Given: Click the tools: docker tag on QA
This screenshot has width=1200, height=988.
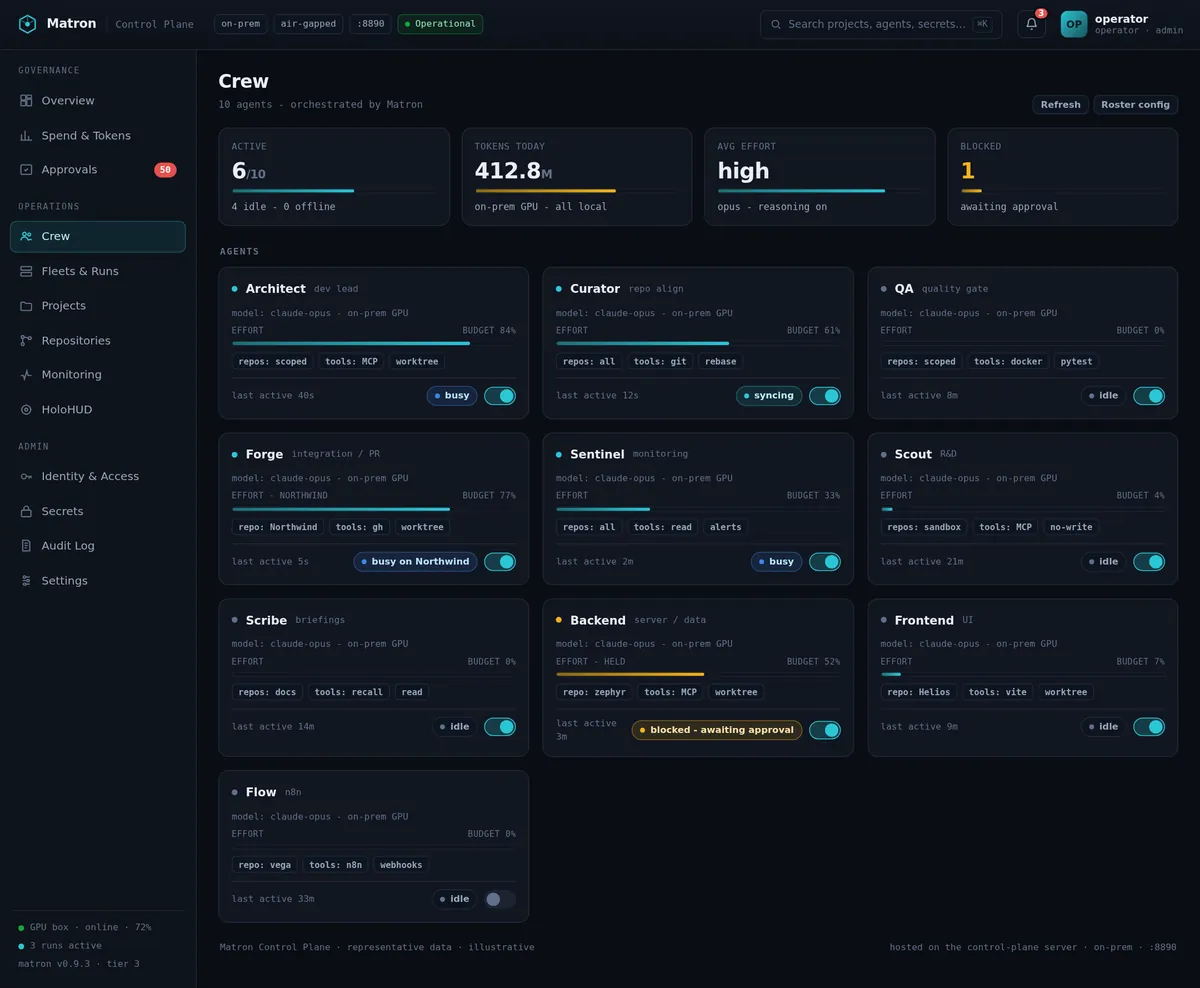Looking at the screenshot, I should click(1008, 362).
